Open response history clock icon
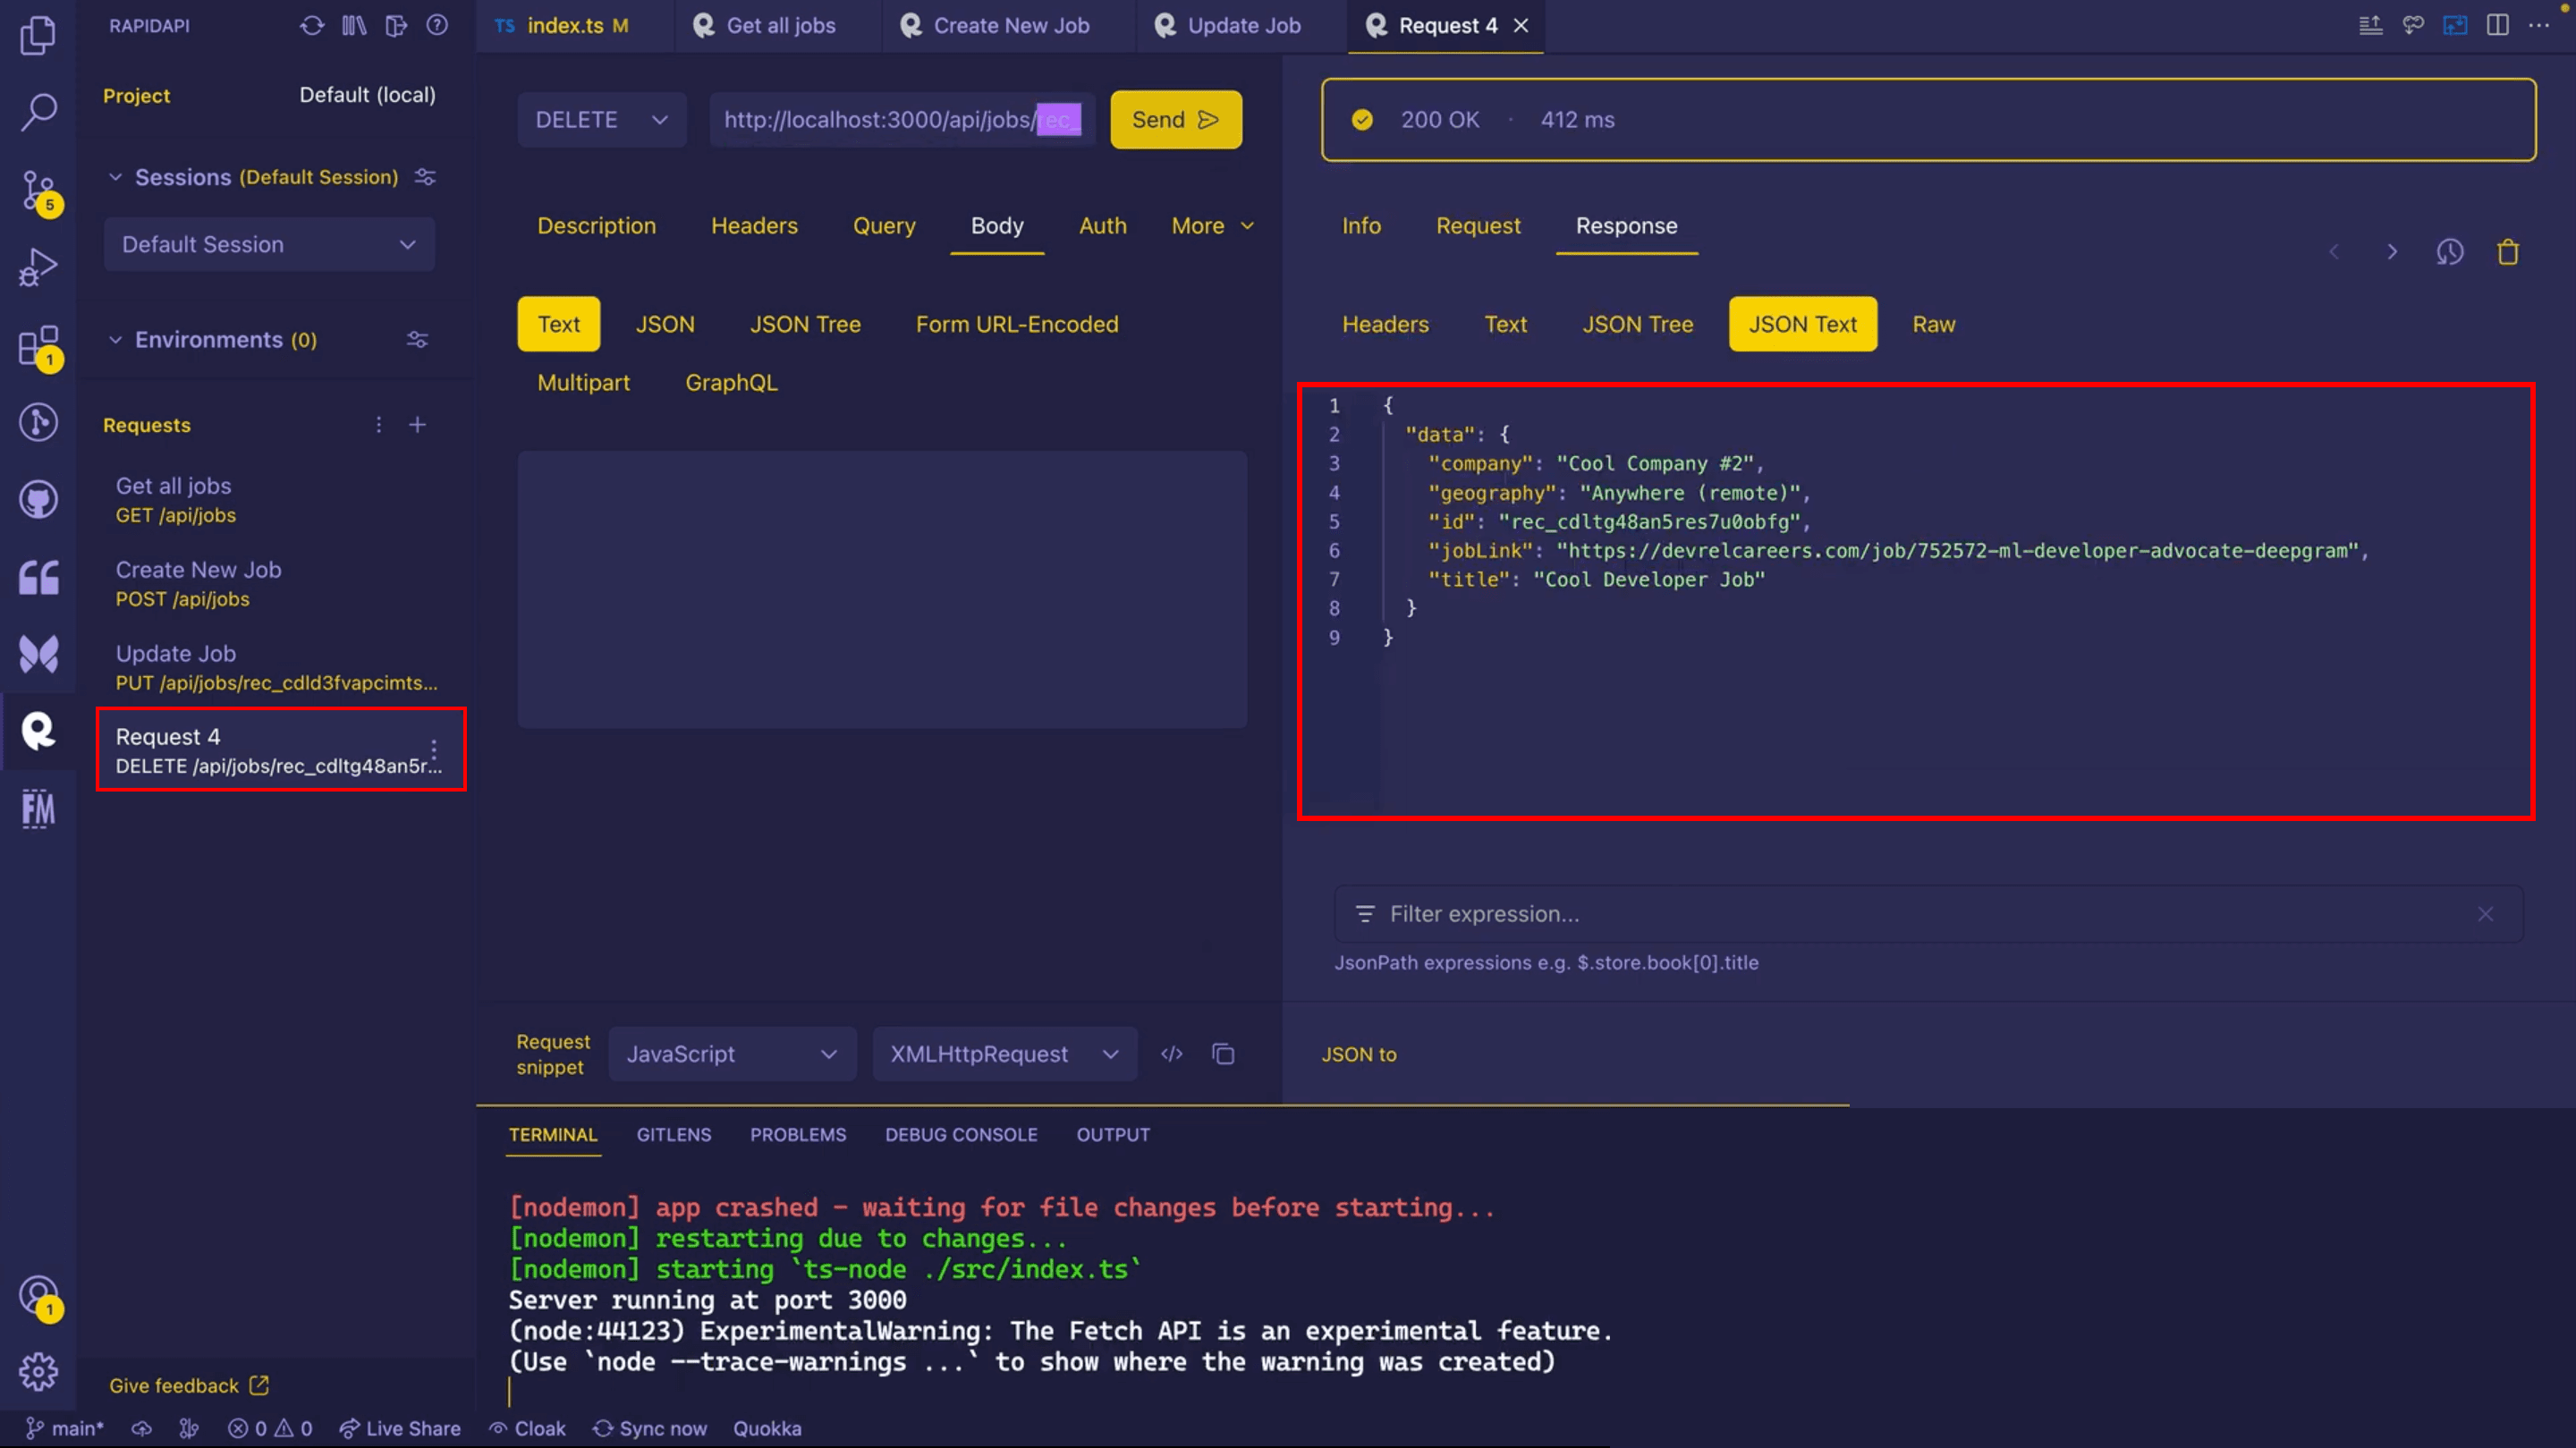Viewport: 2576px width, 1448px height. pos(2449,252)
